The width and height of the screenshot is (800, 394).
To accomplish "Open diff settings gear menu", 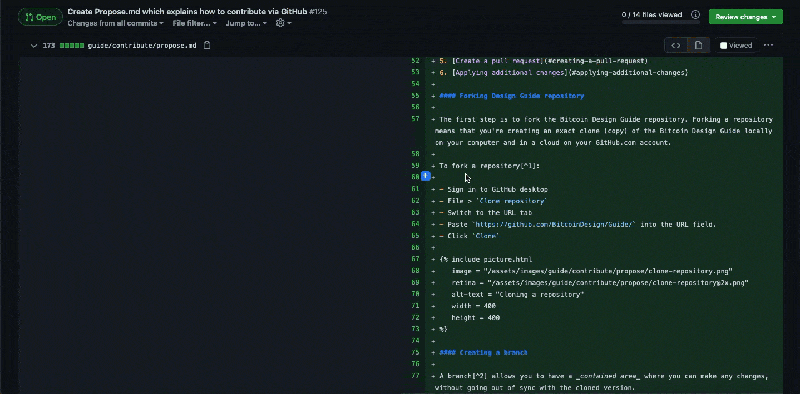I will click(x=283, y=23).
